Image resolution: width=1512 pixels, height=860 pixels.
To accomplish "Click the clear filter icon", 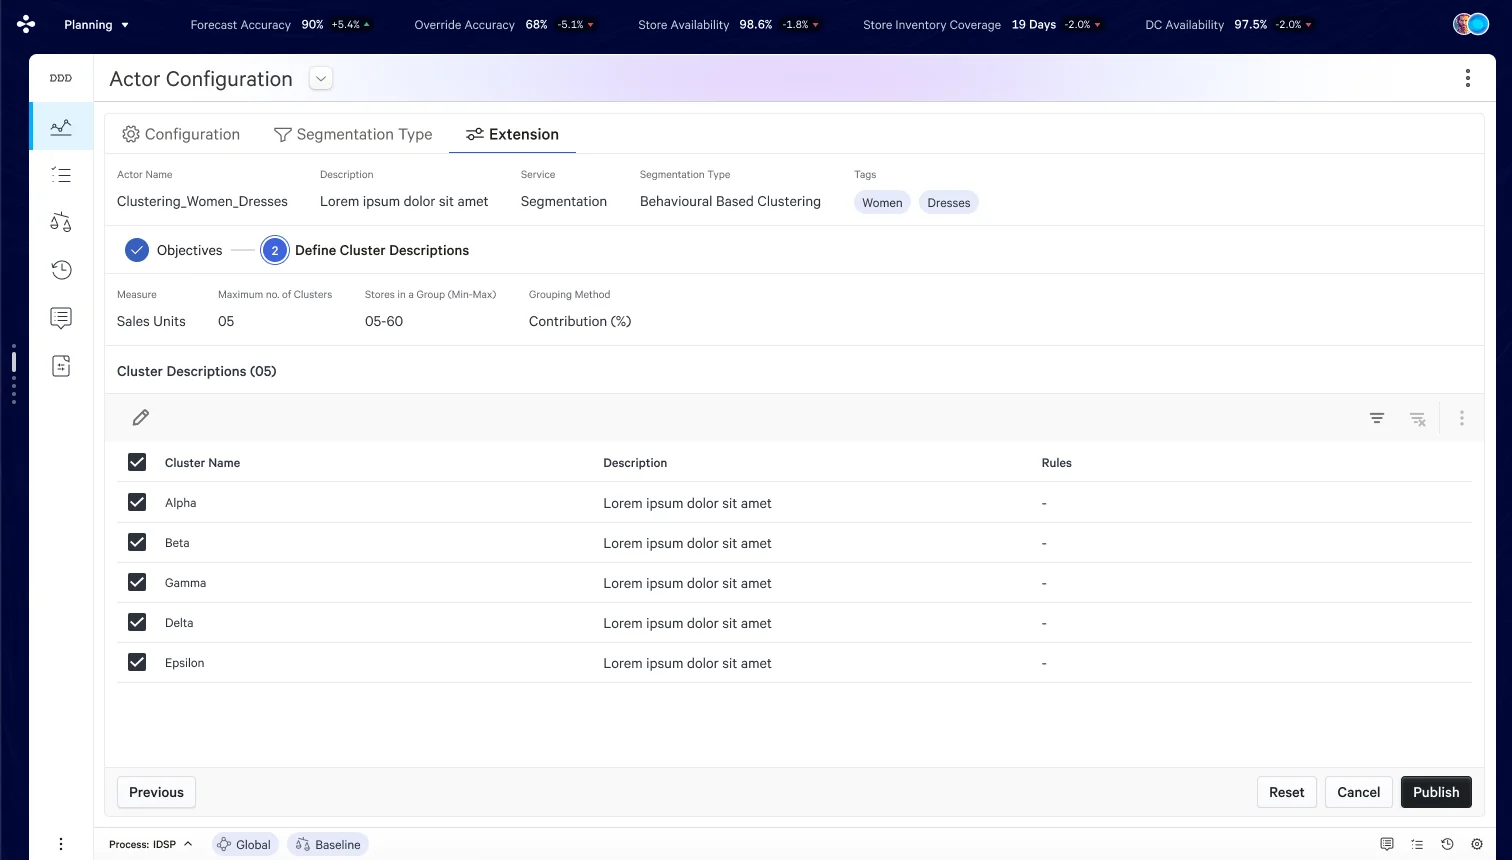I will pyautogui.click(x=1418, y=418).
